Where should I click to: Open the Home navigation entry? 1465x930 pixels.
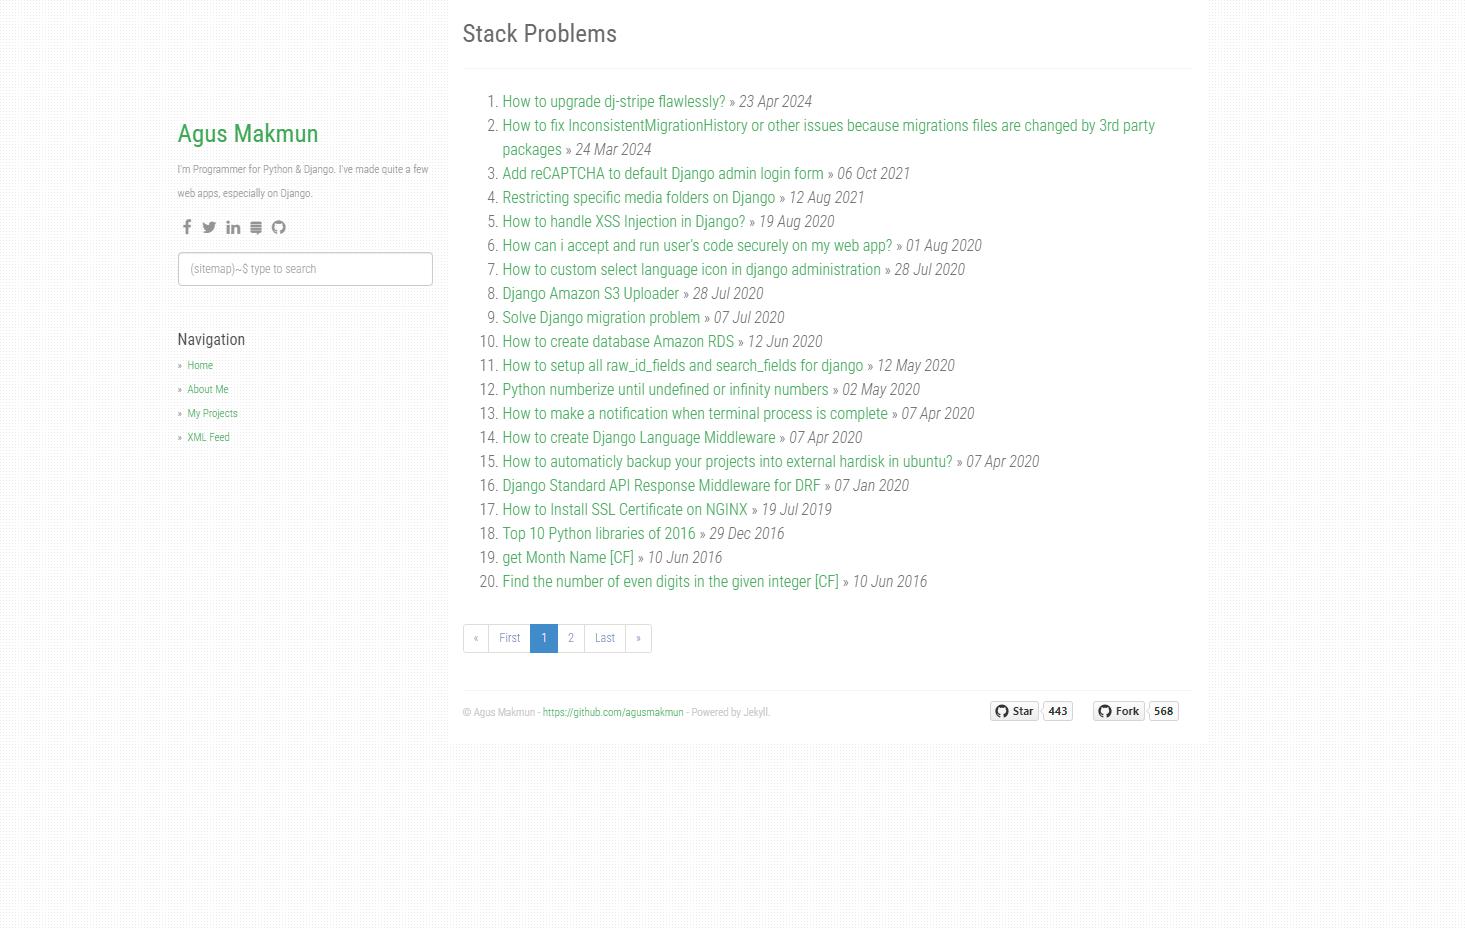point(199,365)
